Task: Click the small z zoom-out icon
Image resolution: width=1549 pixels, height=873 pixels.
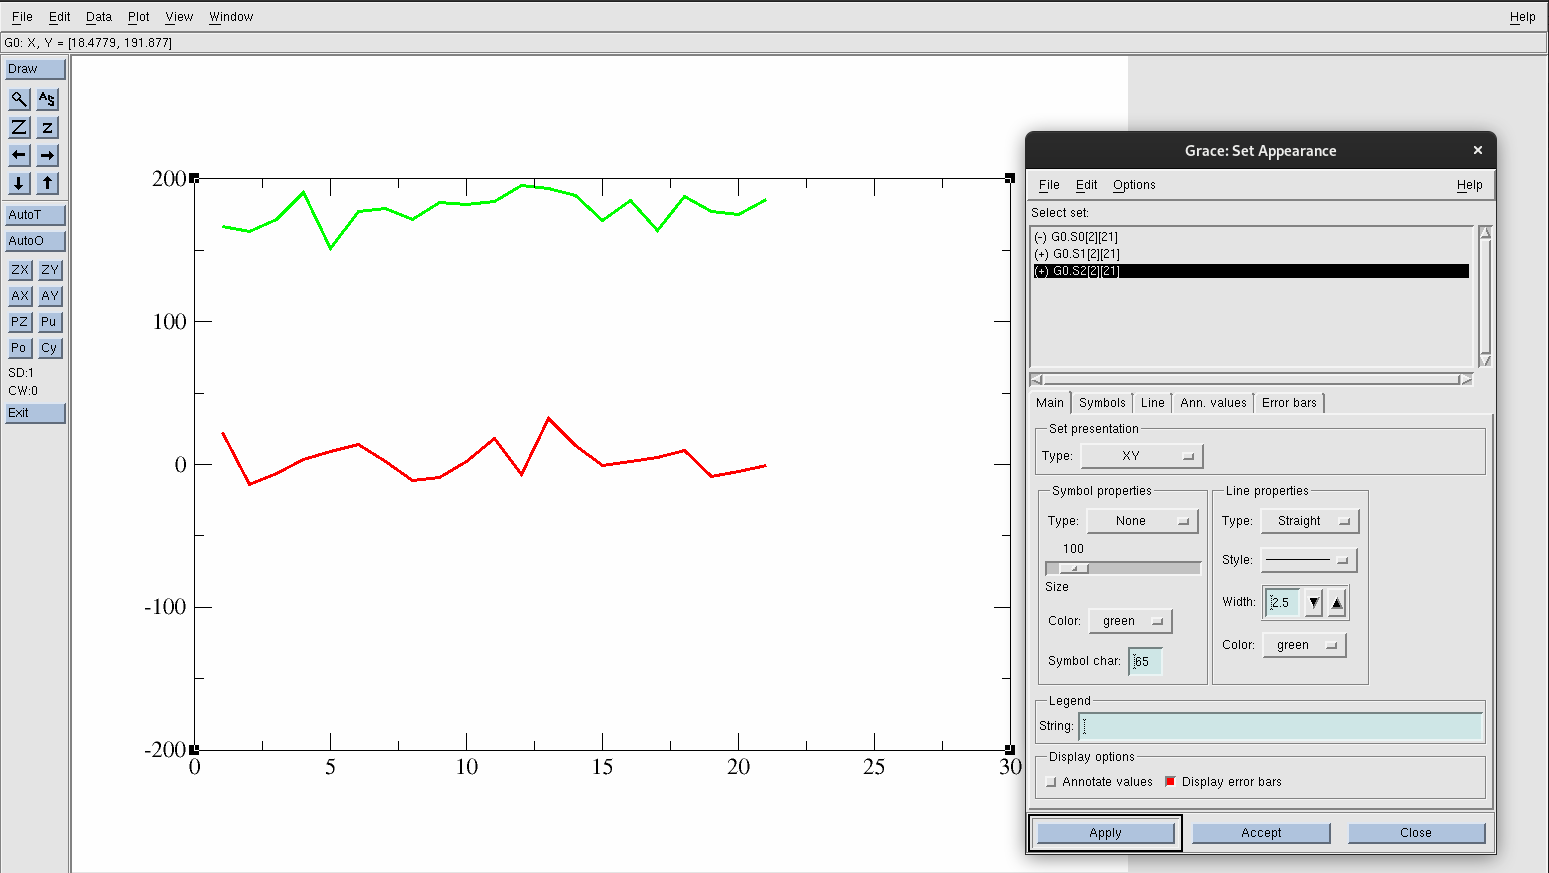Action: click(x=47, y=127)
